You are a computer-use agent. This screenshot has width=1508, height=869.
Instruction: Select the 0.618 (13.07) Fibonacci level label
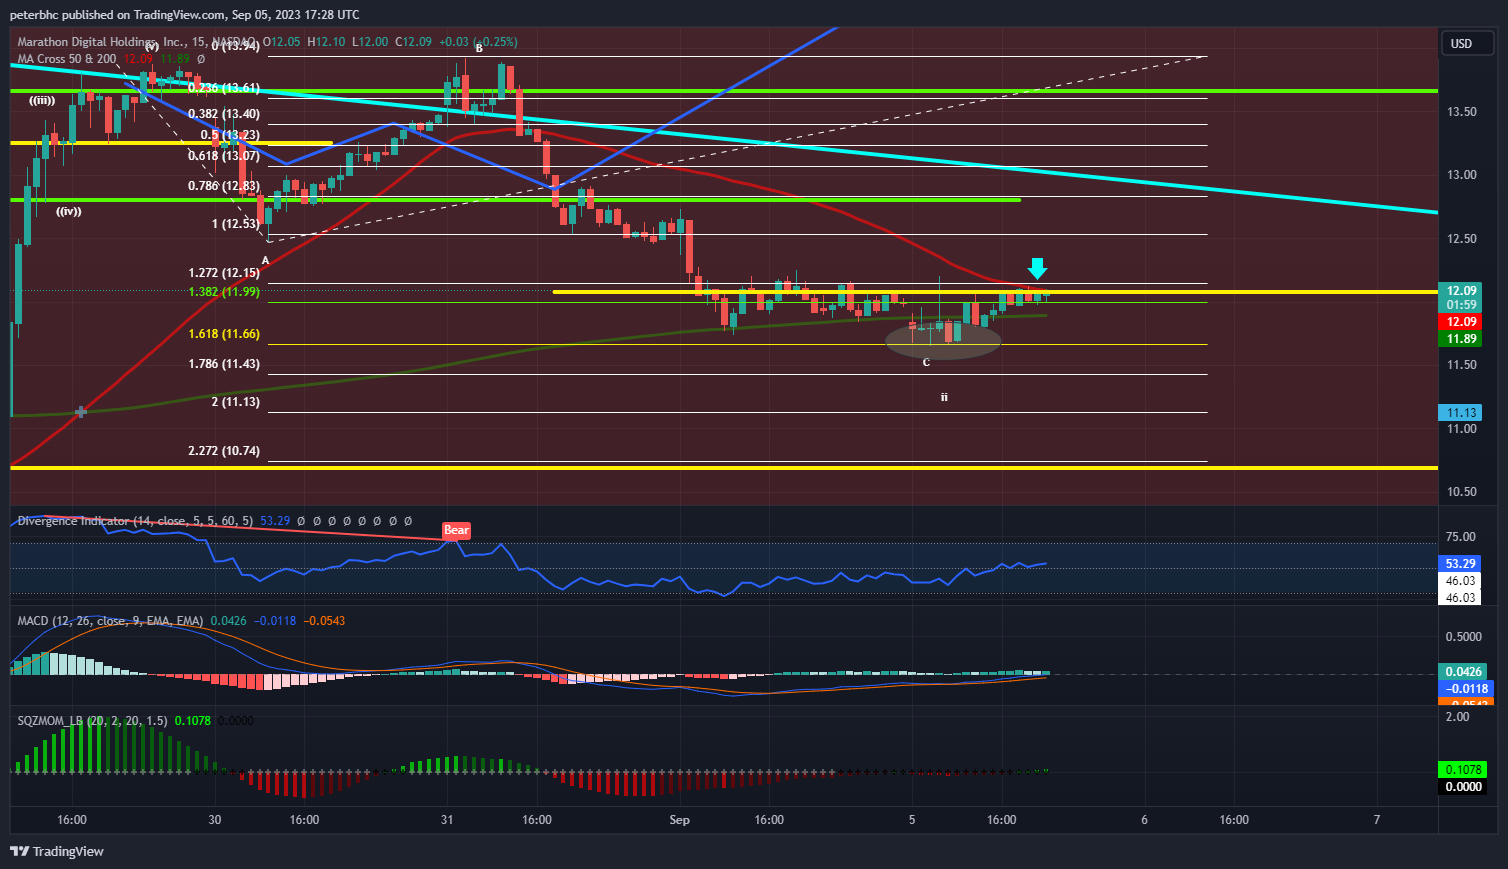click(x=224, y=156)
